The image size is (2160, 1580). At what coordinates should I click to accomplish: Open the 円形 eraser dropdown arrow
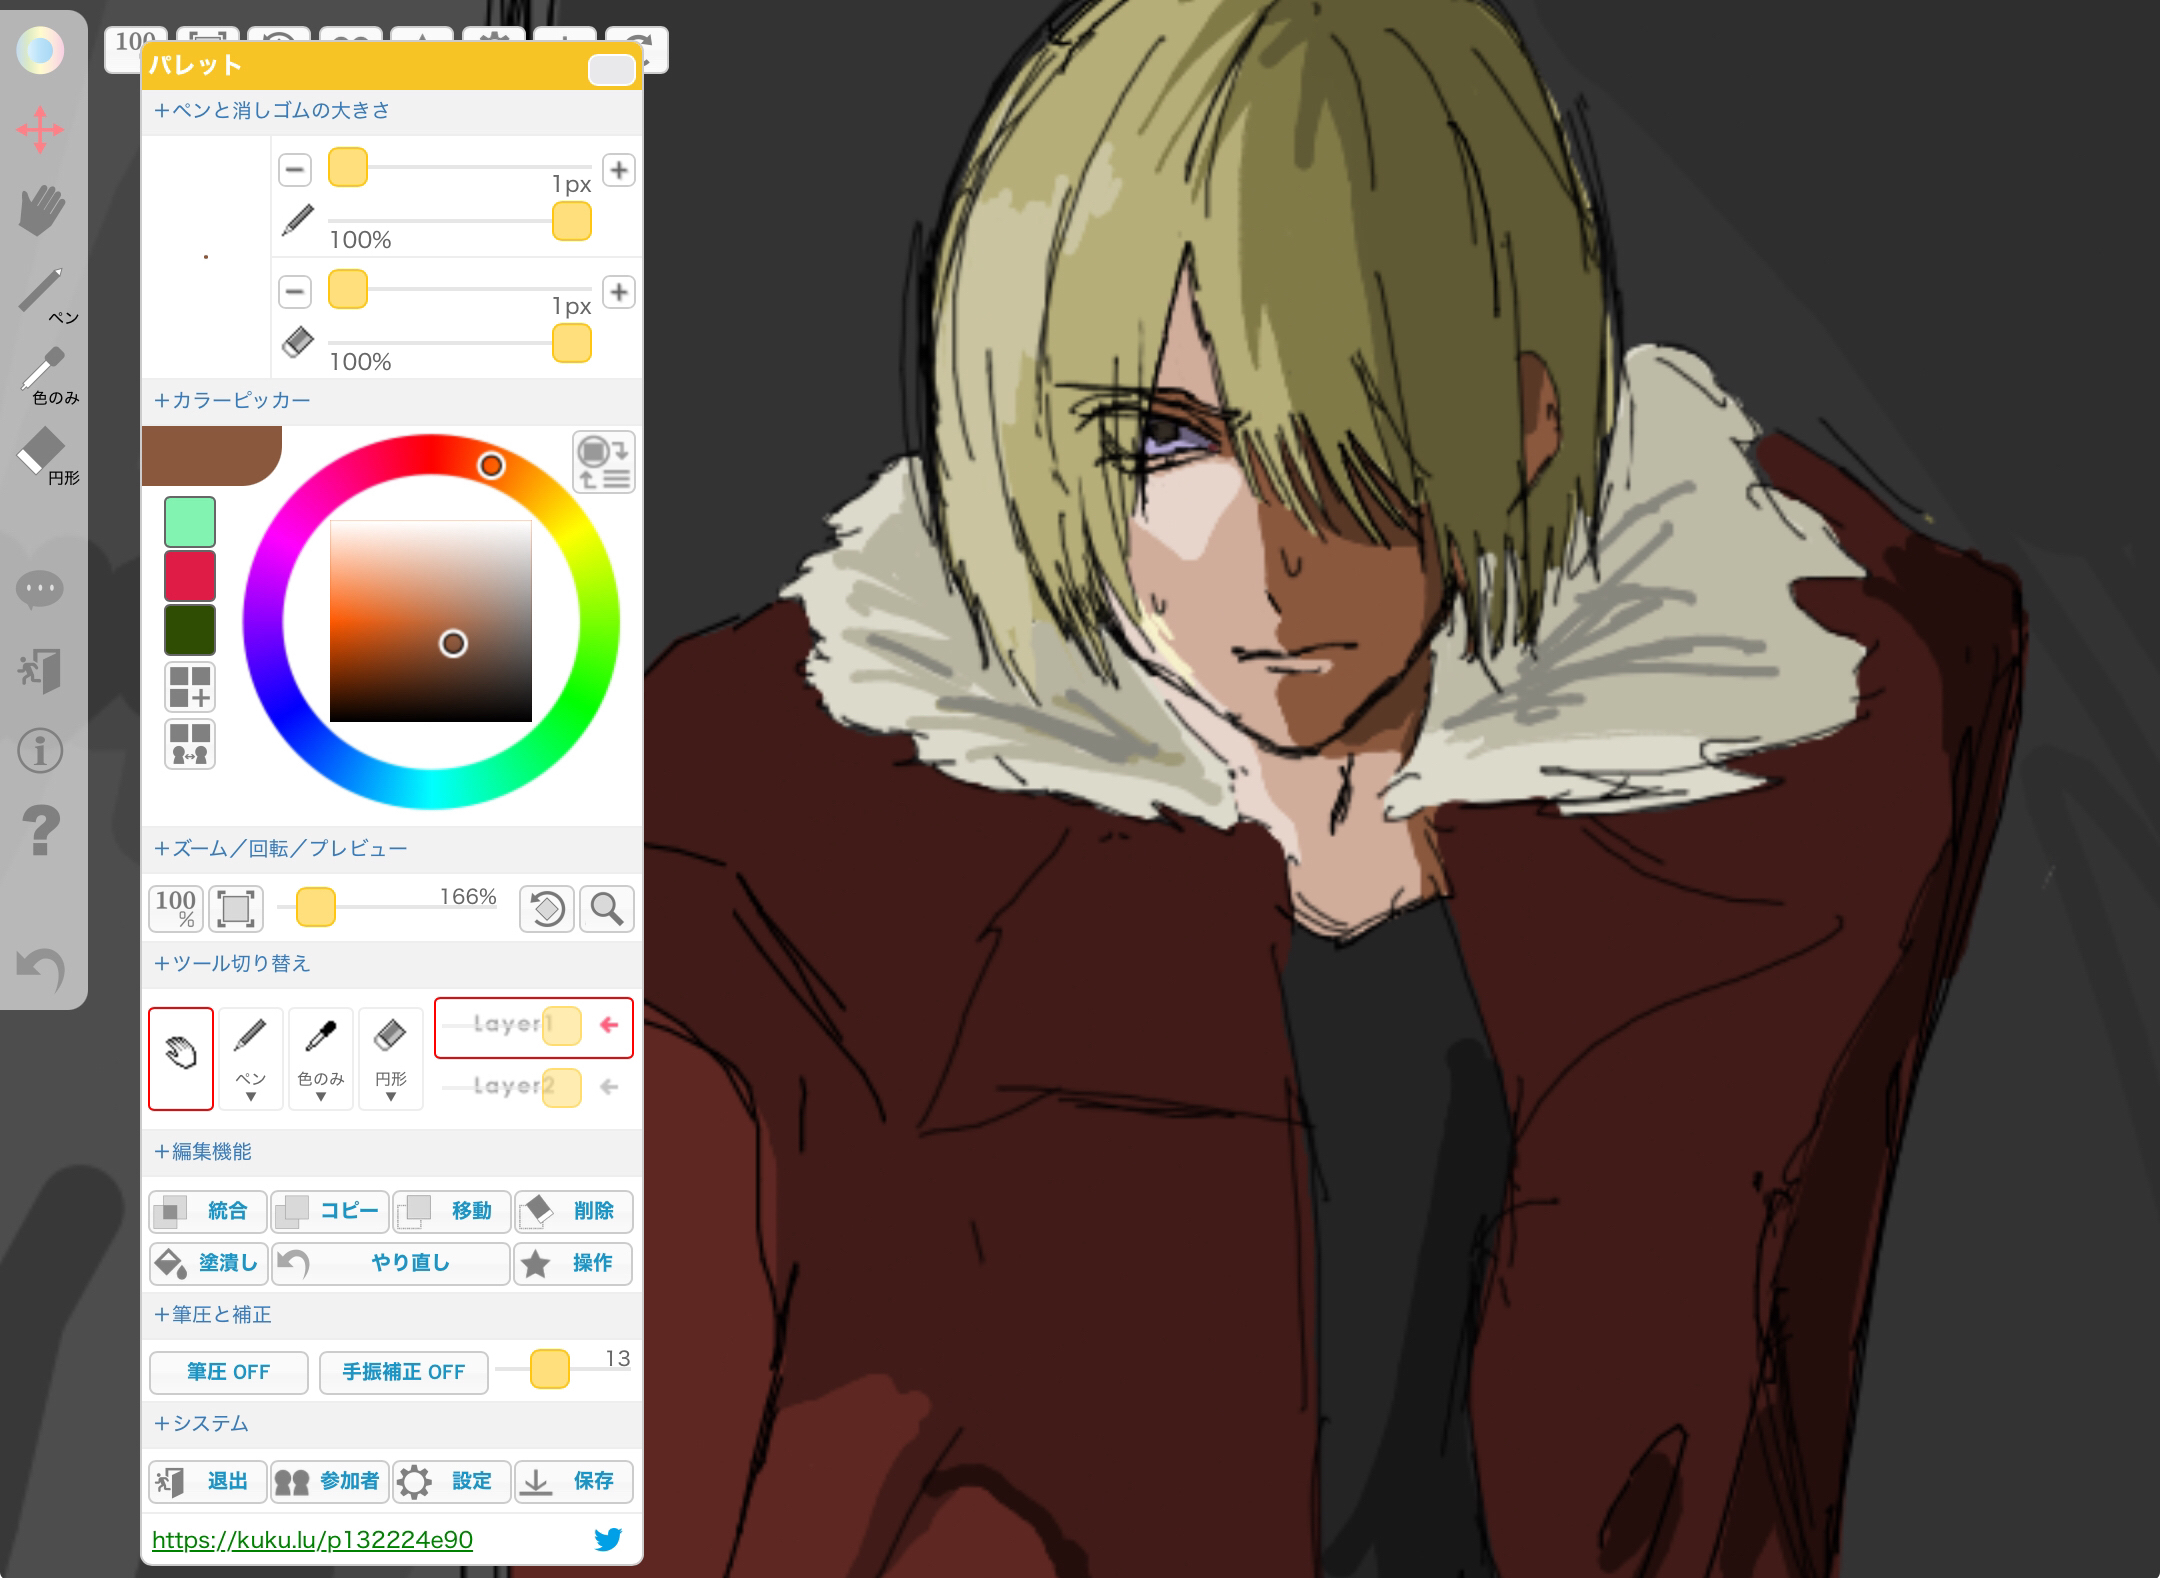click(x=391, y=1097)
